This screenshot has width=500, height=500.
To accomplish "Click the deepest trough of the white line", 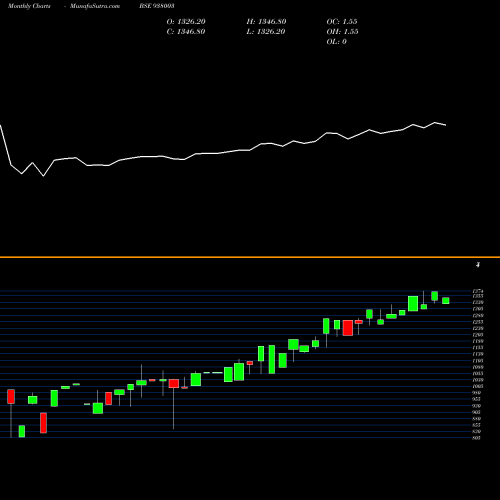I will click(x=43, y=176).
